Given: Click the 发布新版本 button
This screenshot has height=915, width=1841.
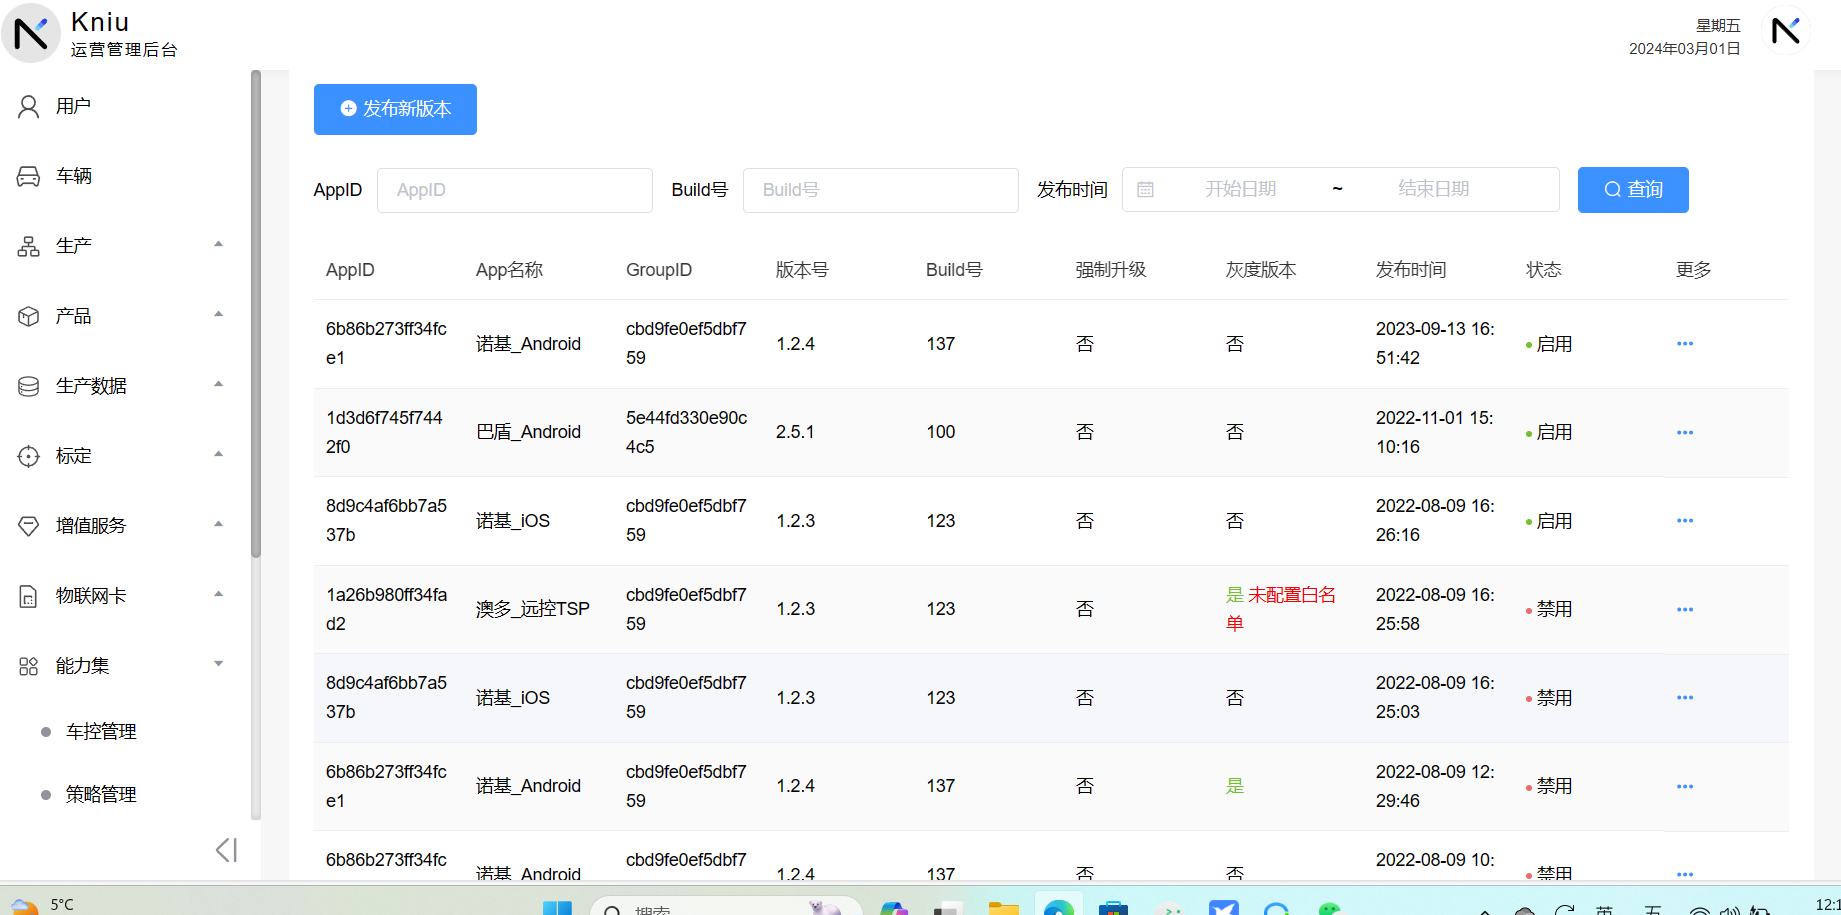Looking at the screenshot, I should click(395, 109).
